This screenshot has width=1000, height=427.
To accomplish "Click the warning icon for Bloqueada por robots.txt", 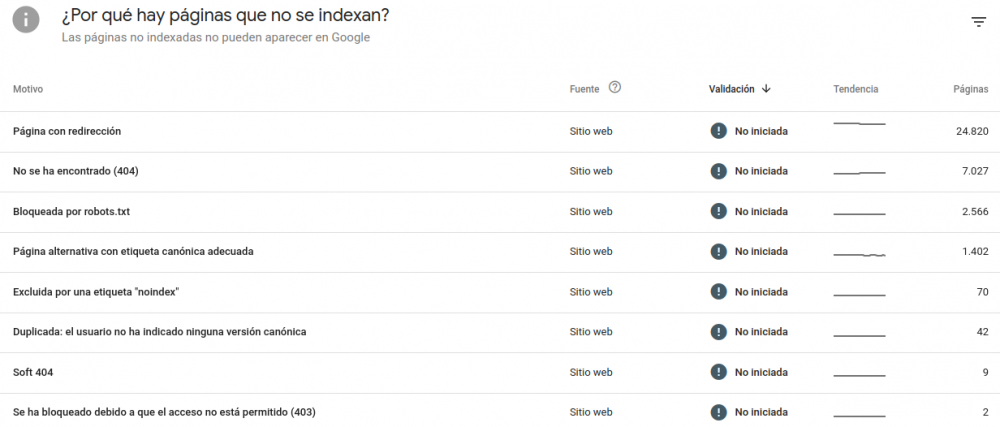I will 718,211.
